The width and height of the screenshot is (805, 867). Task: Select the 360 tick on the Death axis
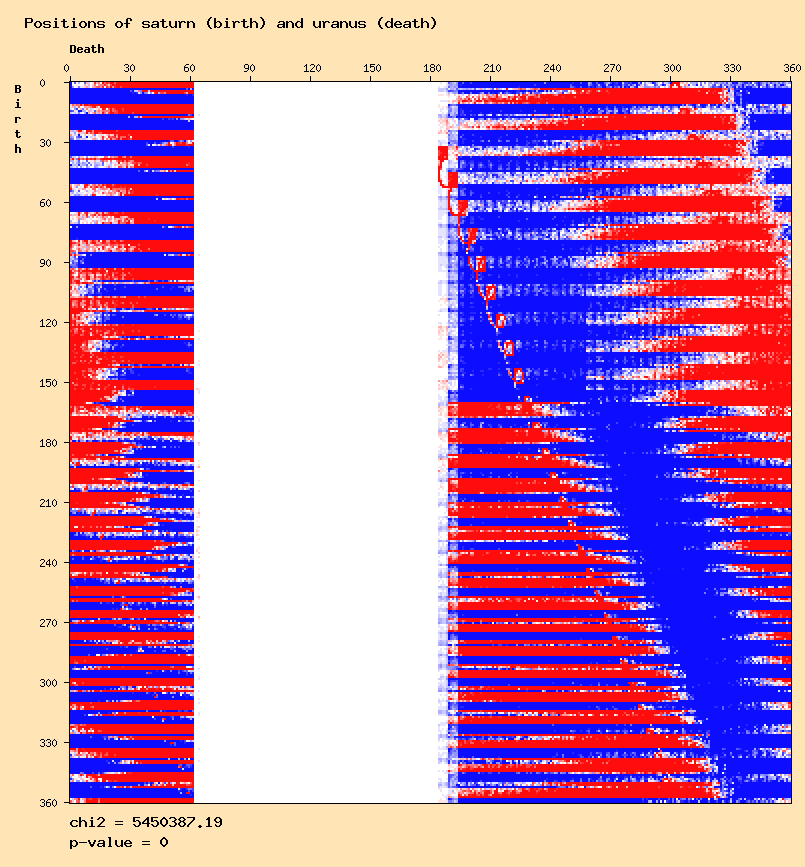pos(792,68)
